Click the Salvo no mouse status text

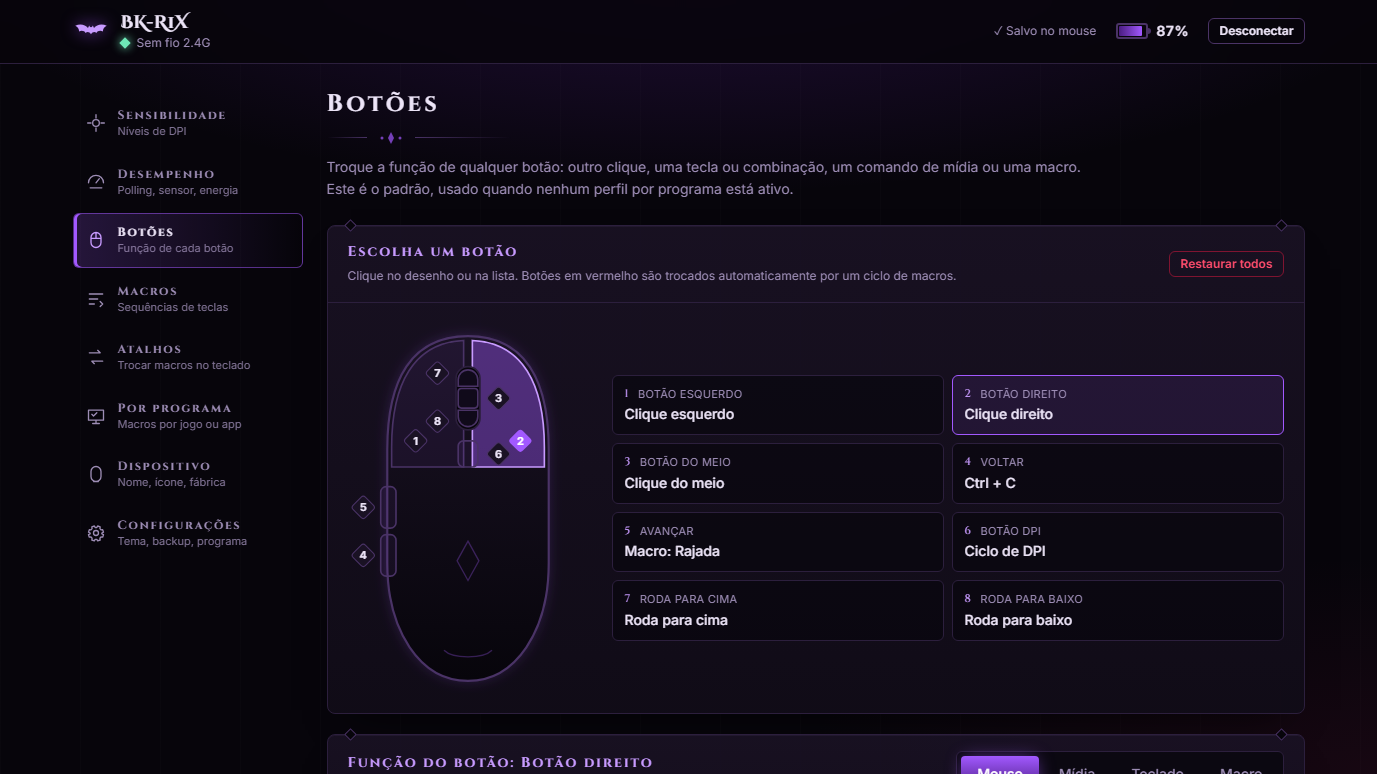pos(1045,31)
